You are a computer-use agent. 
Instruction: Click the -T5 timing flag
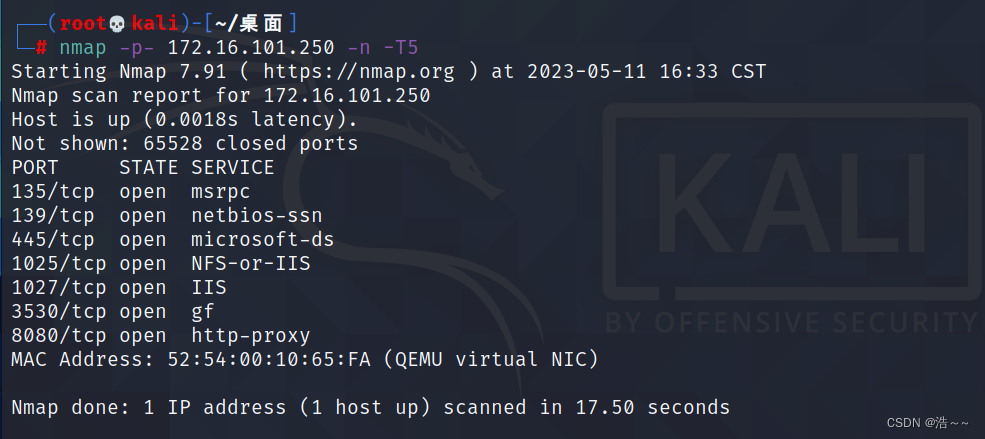[400, 48]
